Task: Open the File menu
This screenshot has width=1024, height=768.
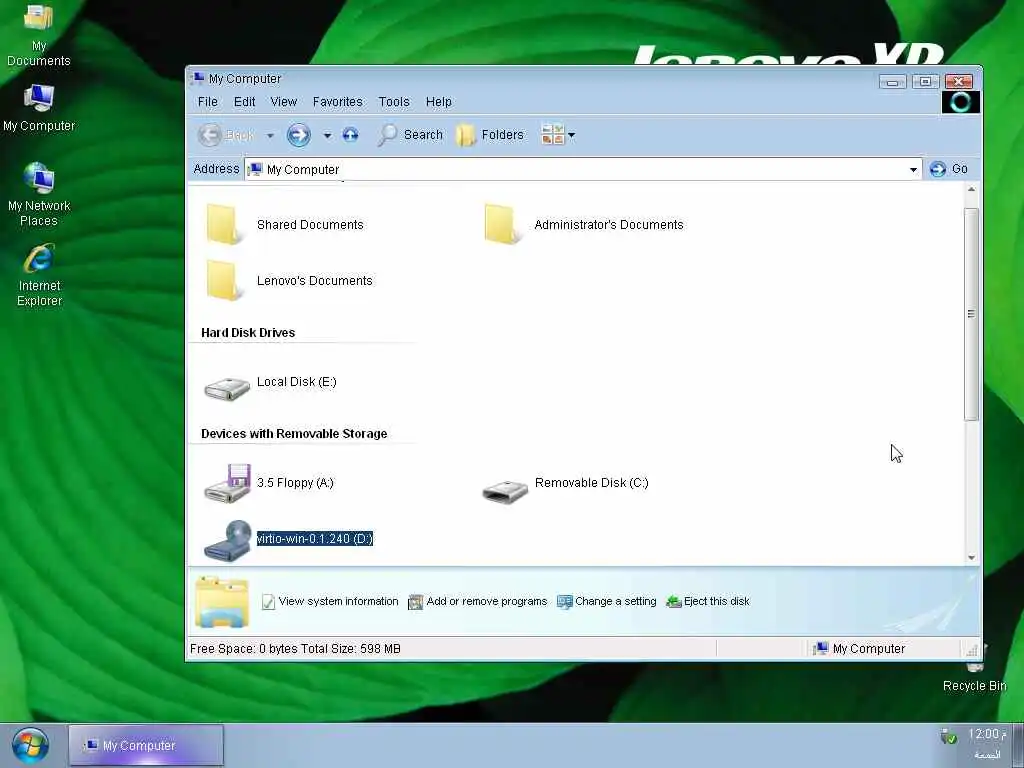Action: (x=208, y=102)
